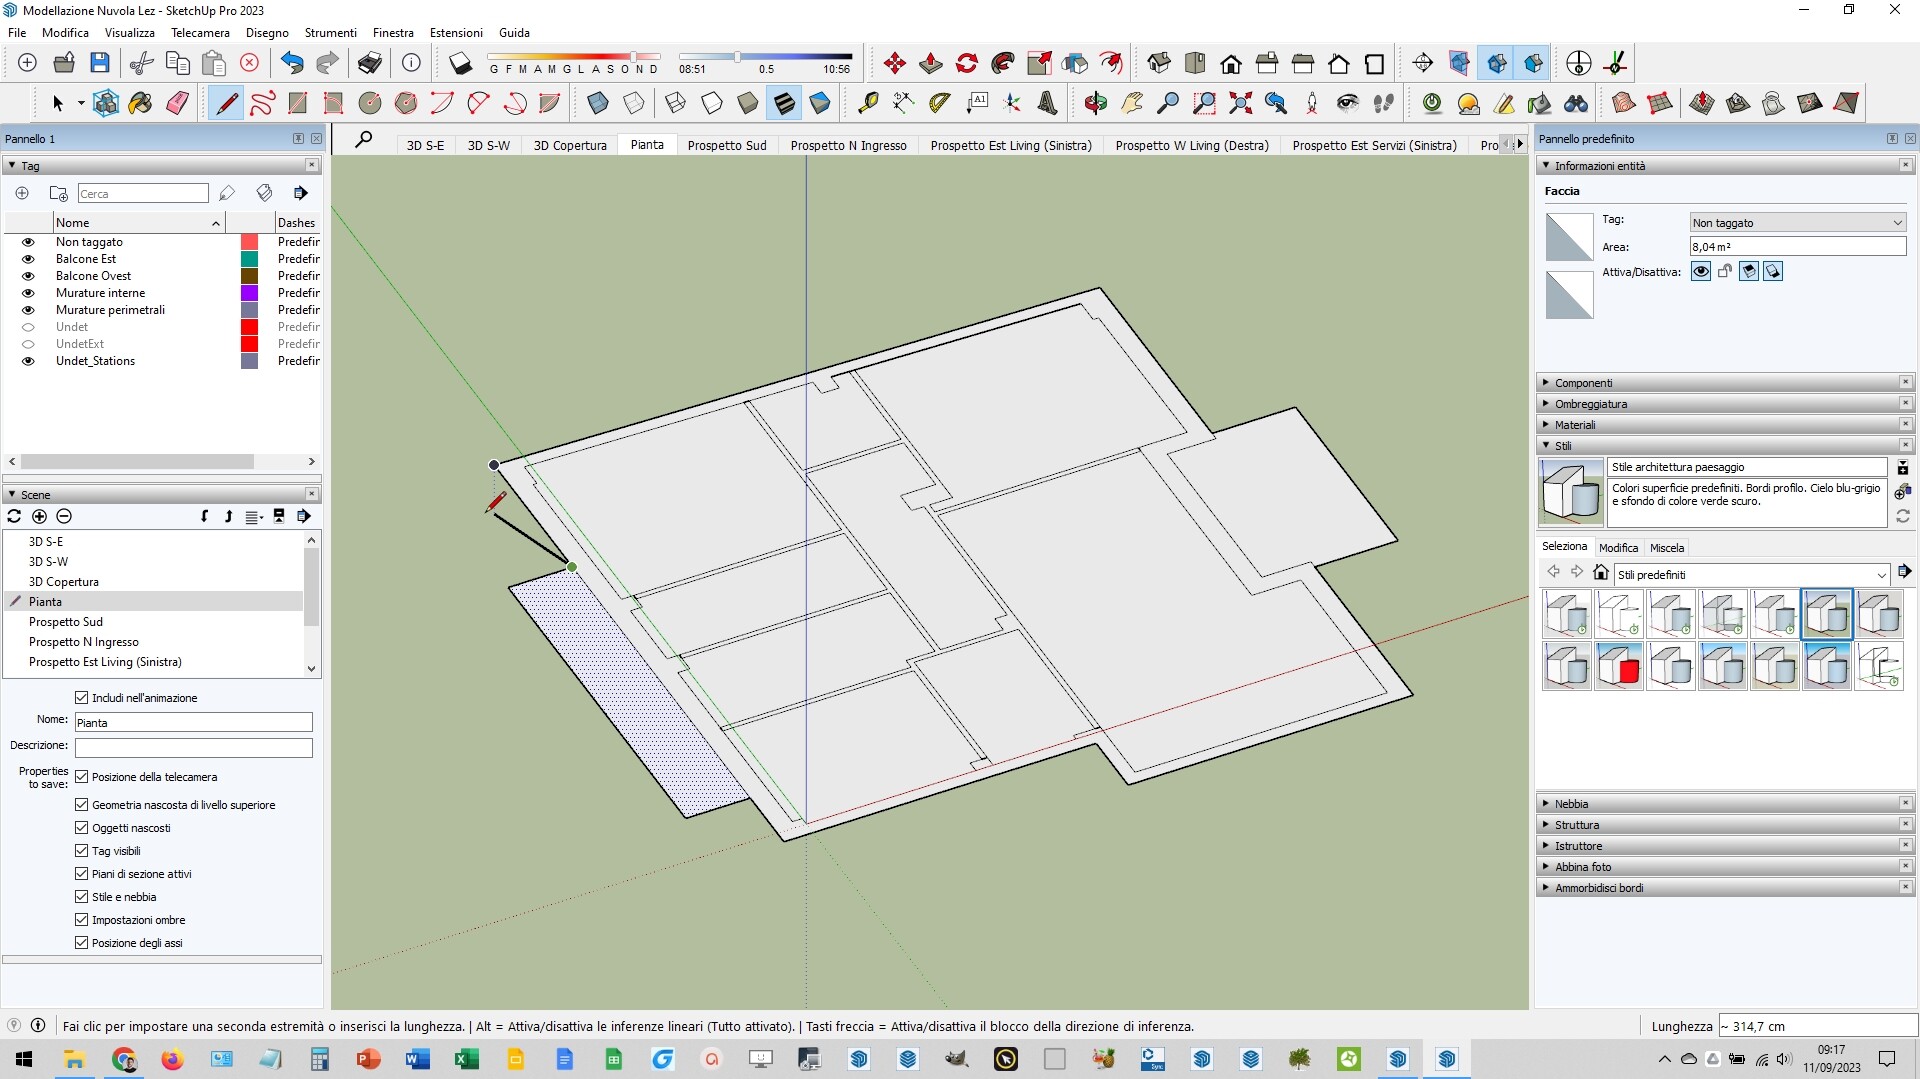Expand the Materiali panel section
The height and width of the screenshot is (1079, 1920).
(x=1575, y=425)
